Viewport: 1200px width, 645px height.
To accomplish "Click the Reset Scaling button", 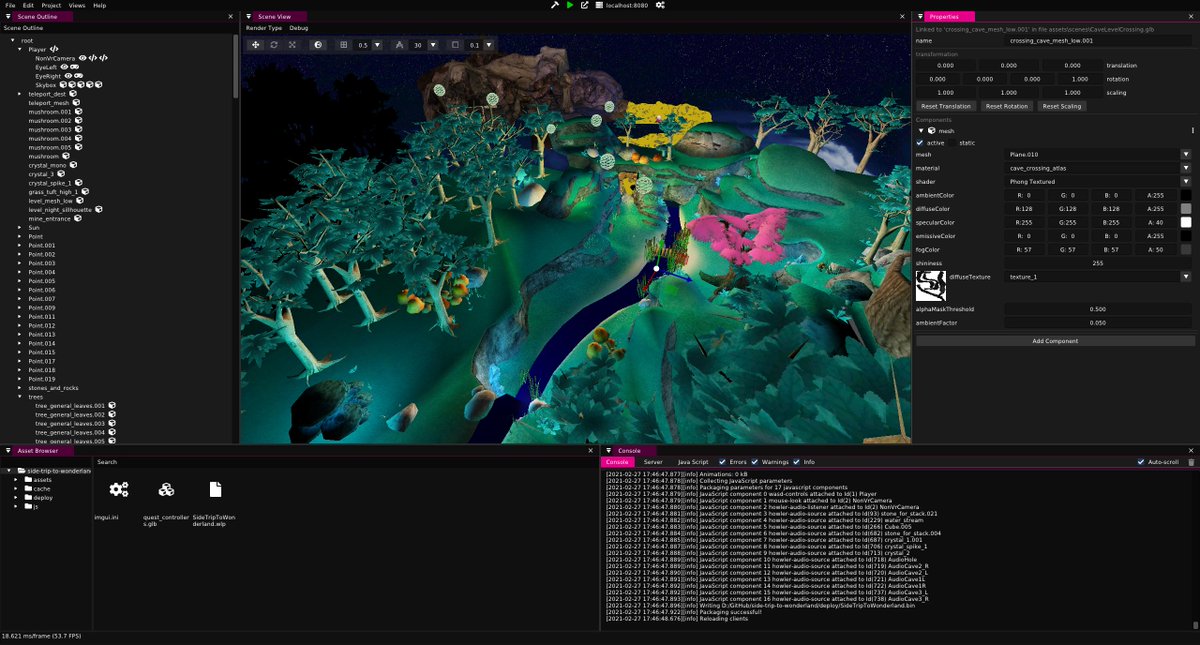I will pos(1063,106).
